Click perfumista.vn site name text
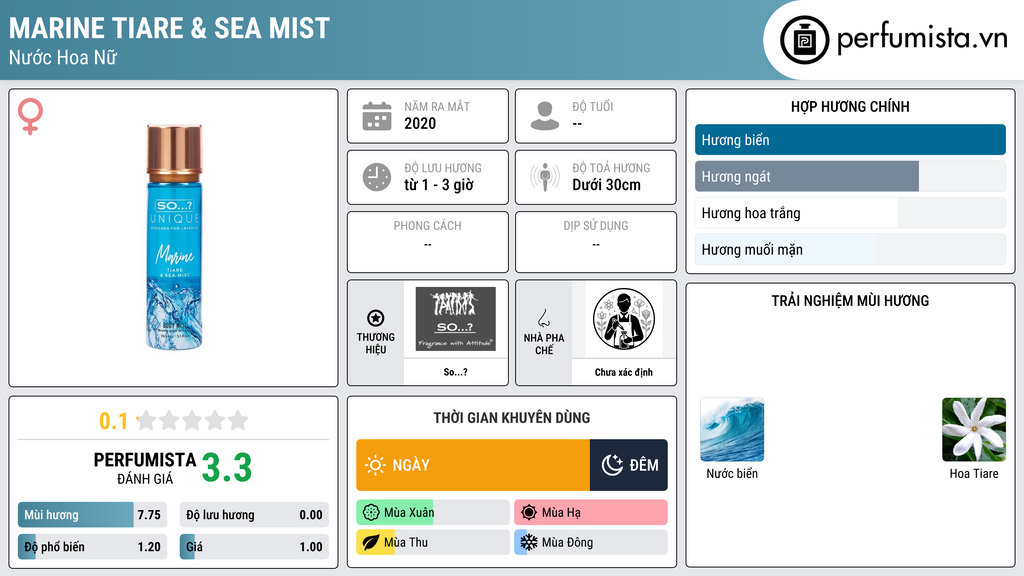The width and height of the screenshot is (1024, 576). click(922, 39)
